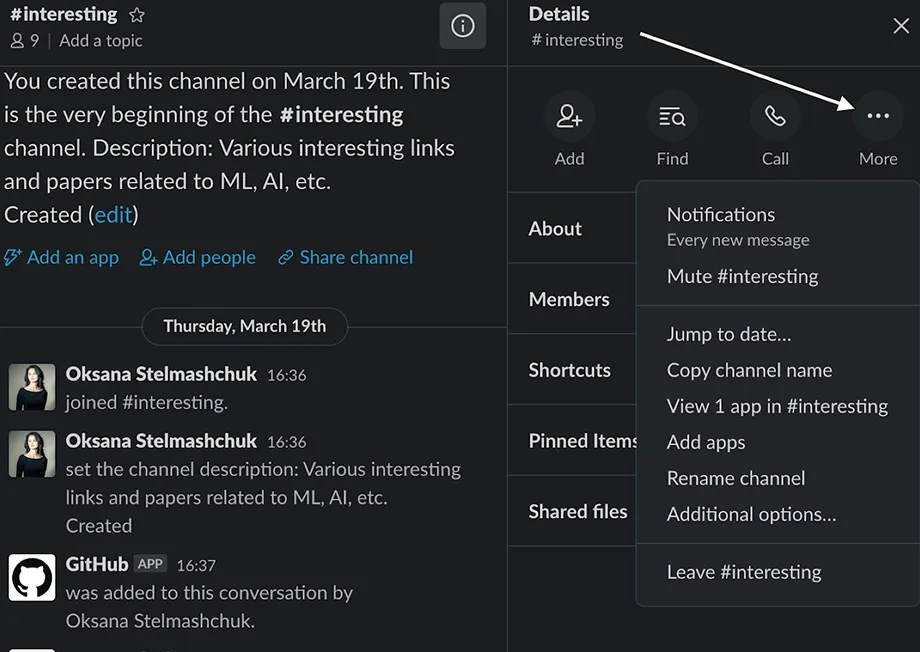Open channel details with the info icon
Viewport: 920px width, 652px height.
pos(462,27)
